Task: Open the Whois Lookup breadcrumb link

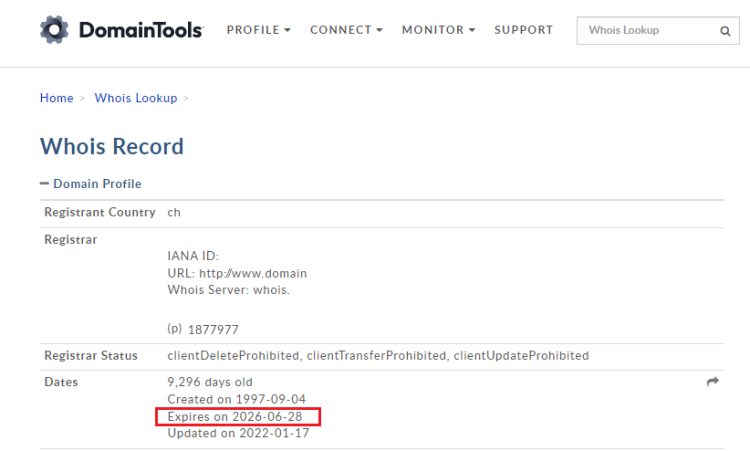Action: point(136,98)
